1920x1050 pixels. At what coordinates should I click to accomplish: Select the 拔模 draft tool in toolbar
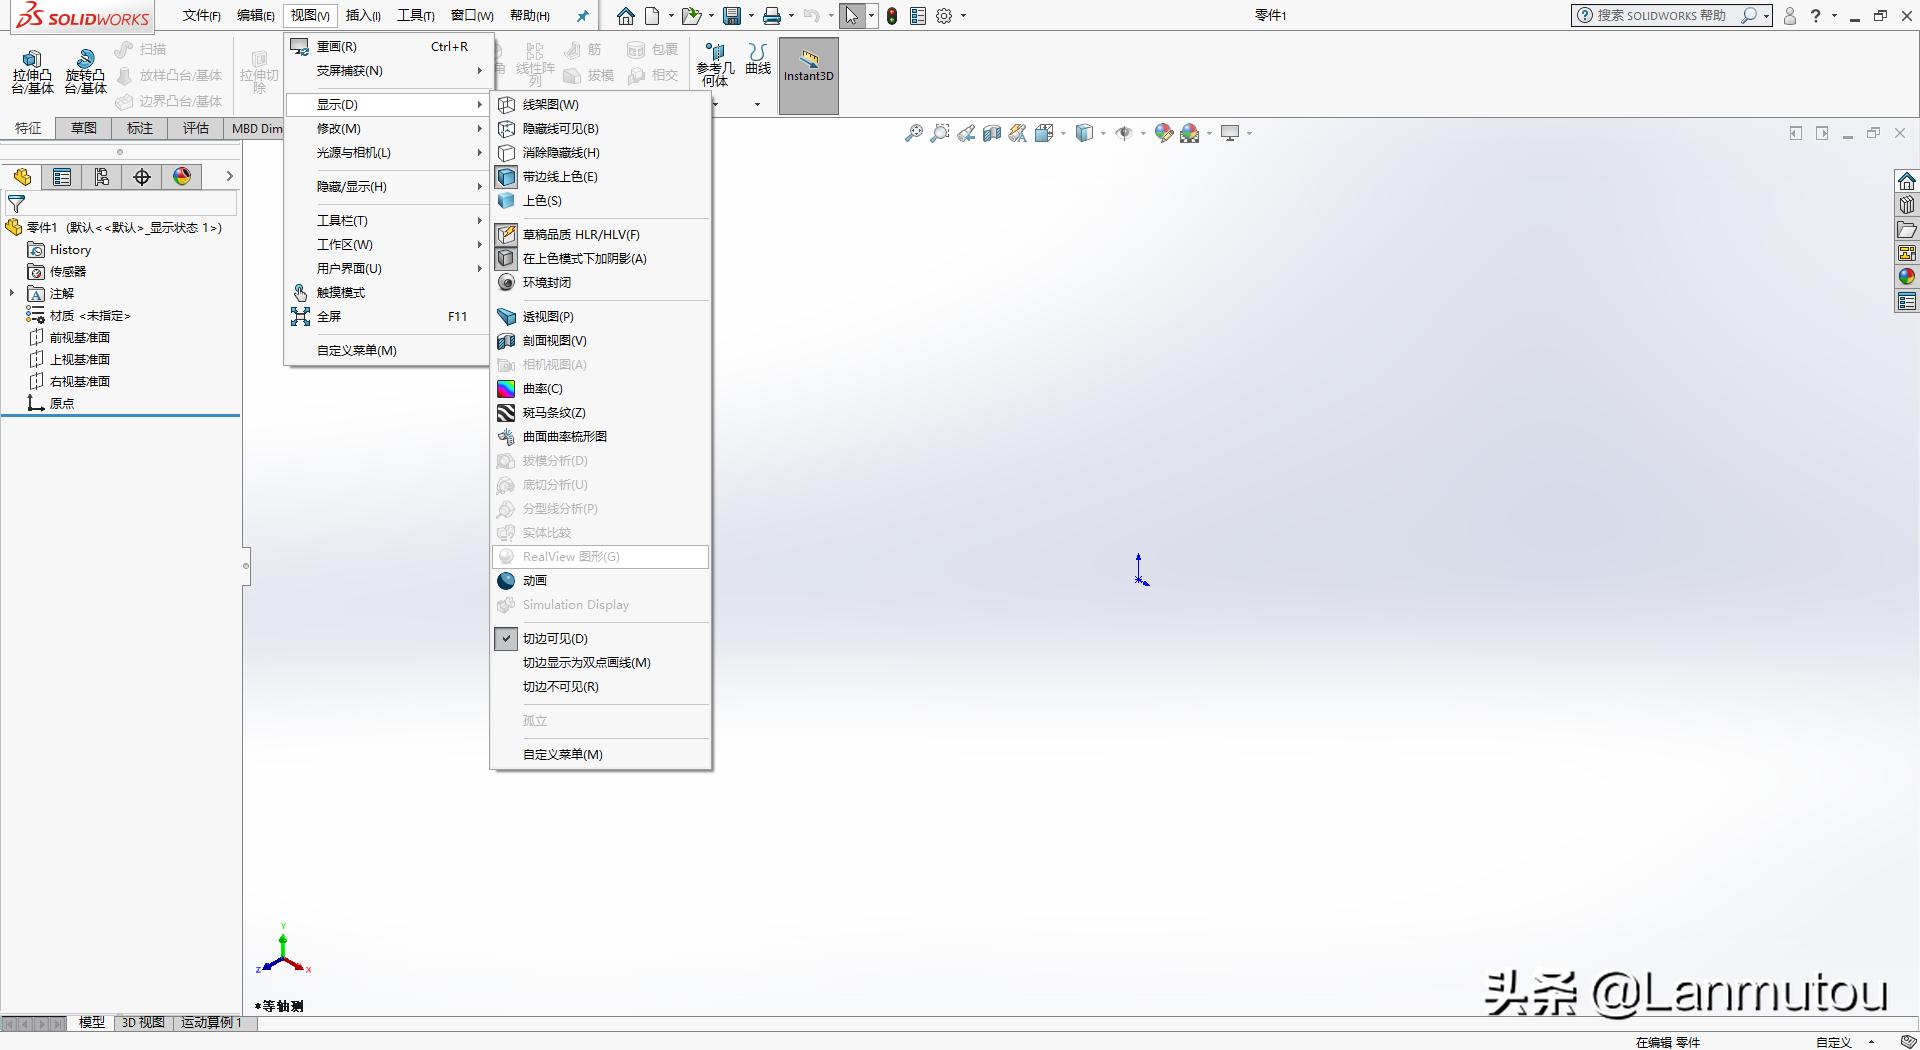coord(596,76)
